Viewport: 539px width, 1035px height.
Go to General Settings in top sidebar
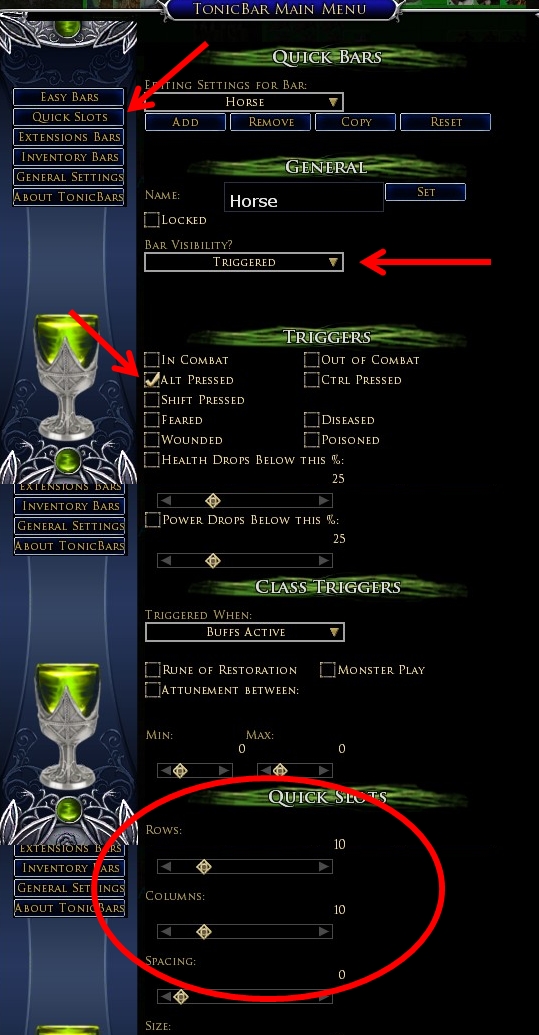(x=69, y=177)
